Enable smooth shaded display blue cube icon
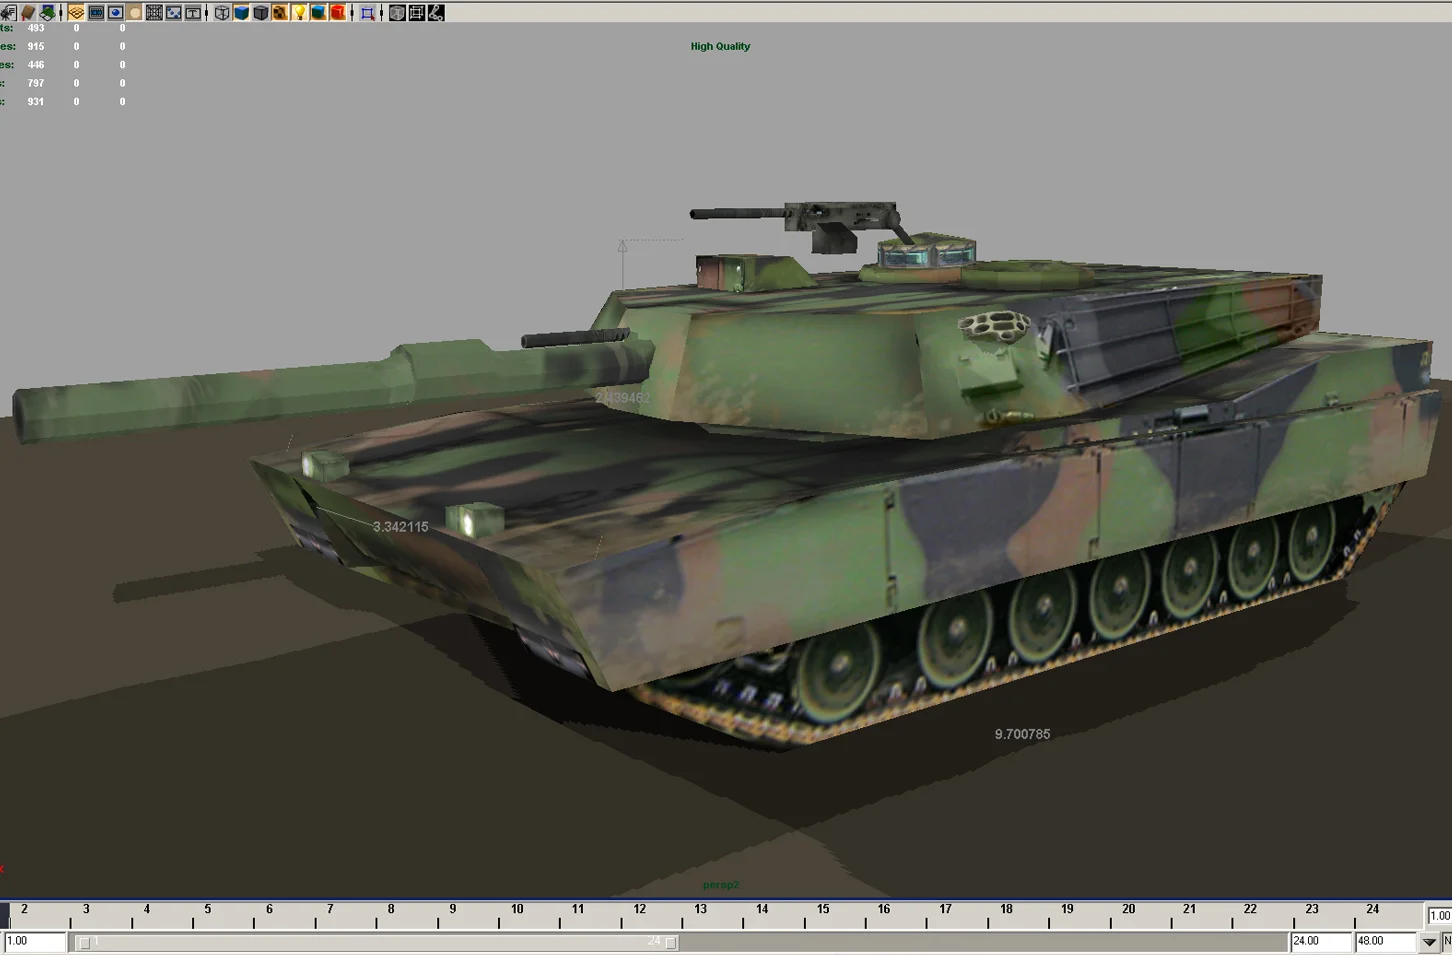The height and width of the screenshot is (955, 1452). [242, 12]
